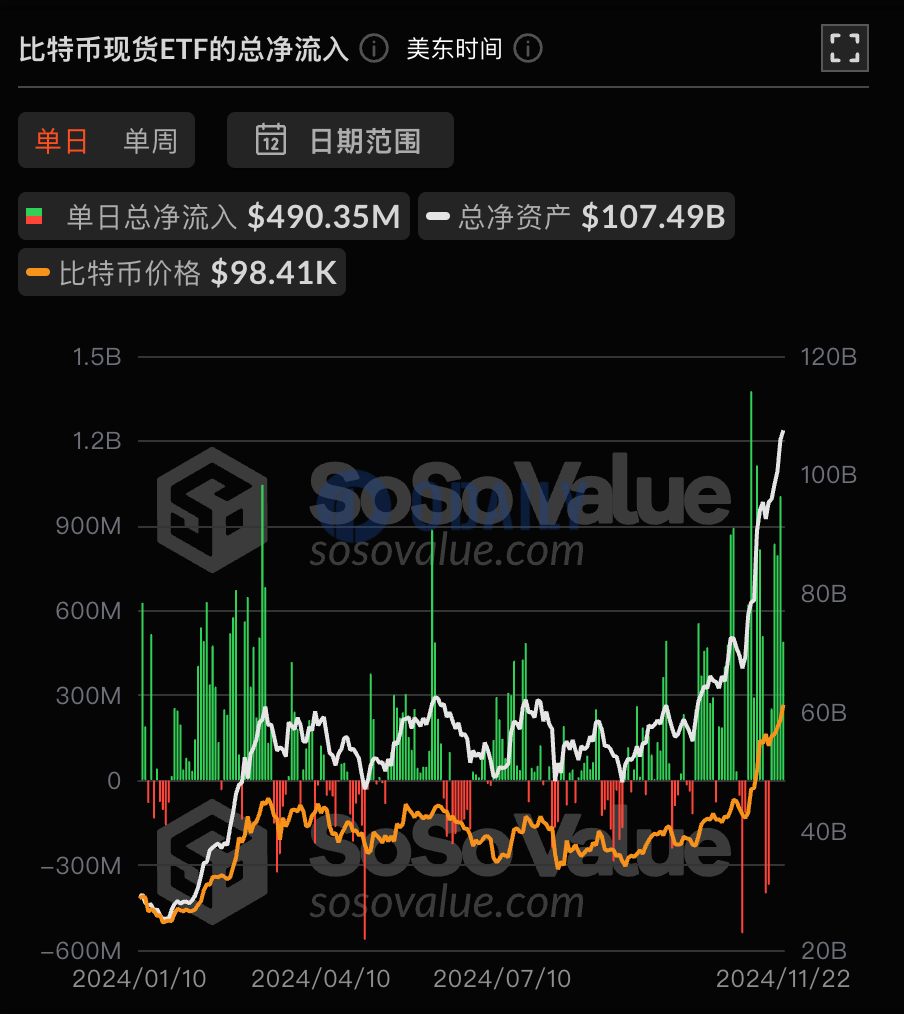Click the 2024/04/10 date on x-axis

[320, 978]
